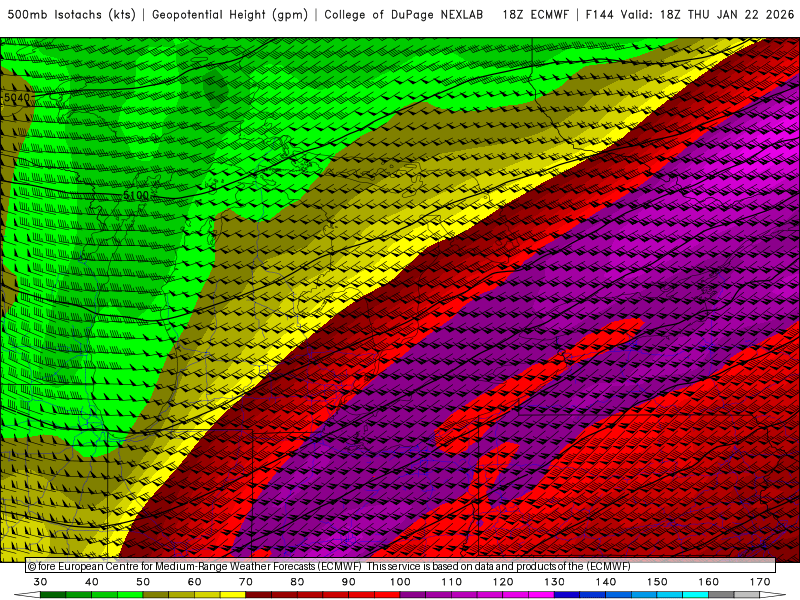Click the legend value 50
Screen dimensions: 800x600
point(143,582)
